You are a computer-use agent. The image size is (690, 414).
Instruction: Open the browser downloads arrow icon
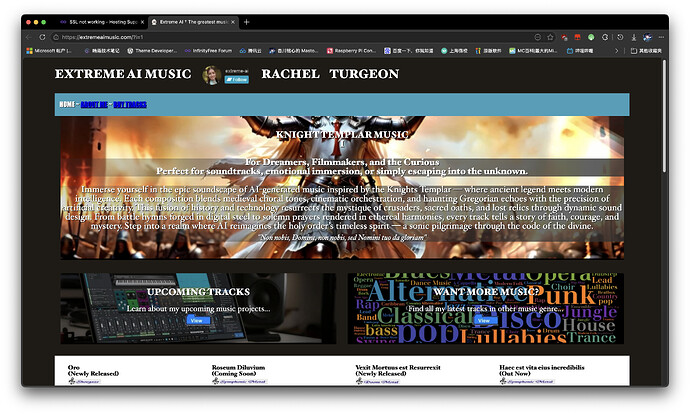(x=634, y=37)
